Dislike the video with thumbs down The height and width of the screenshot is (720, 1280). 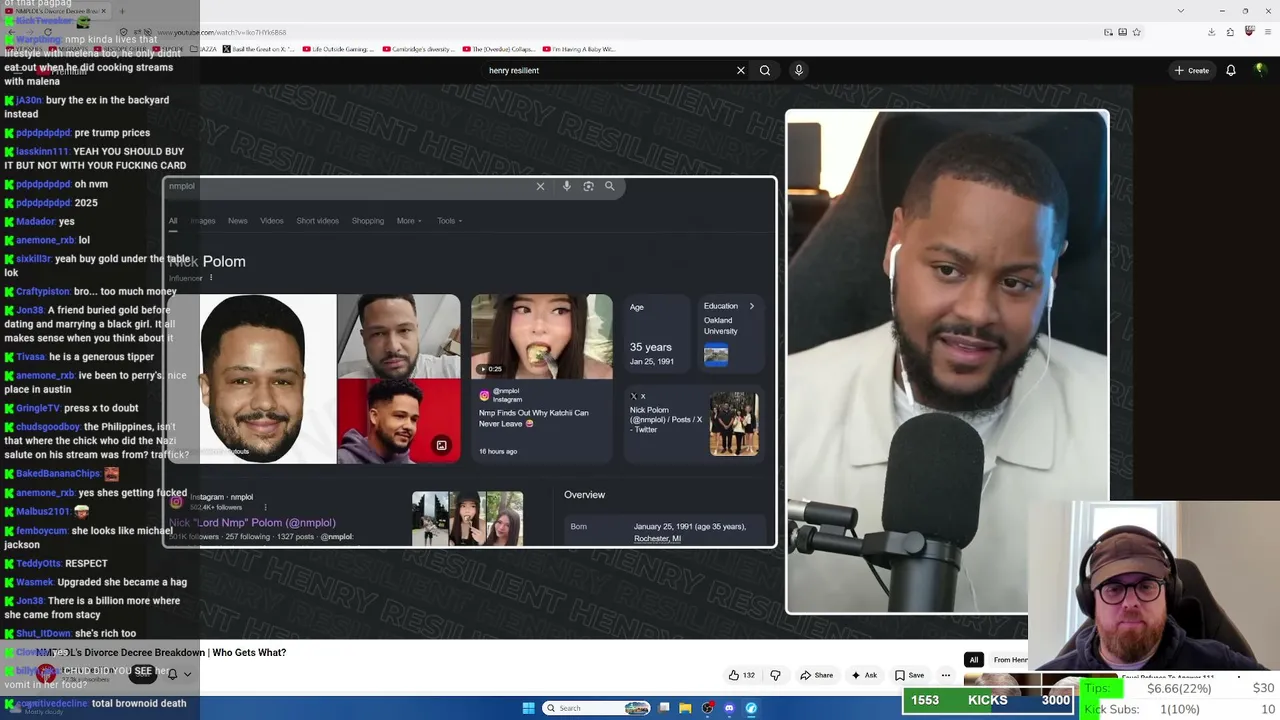775,675
